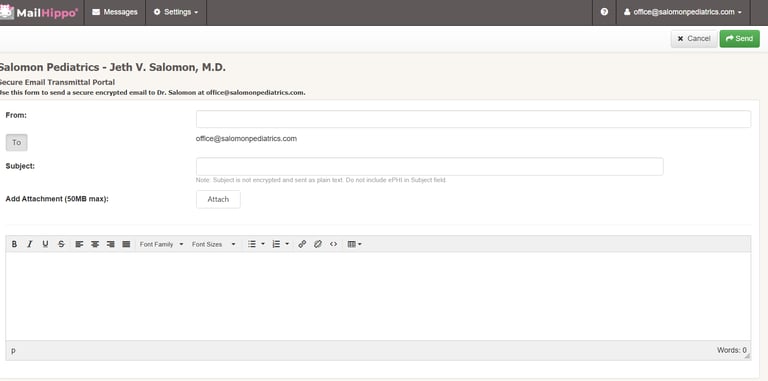Click recipient text office@salomonpediatrics.com
This screenshot has width=768, height=381.
[x=246, y=139]
